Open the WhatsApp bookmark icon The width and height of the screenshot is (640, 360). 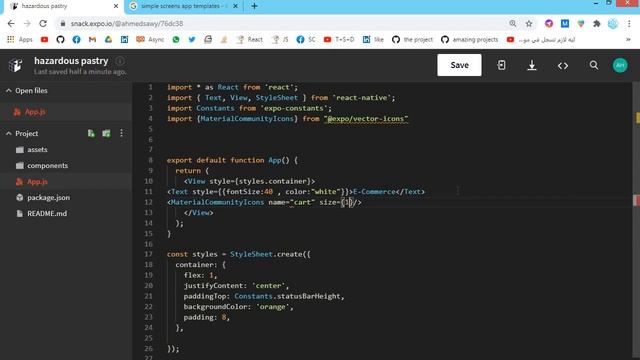click(x=176, y=40)
